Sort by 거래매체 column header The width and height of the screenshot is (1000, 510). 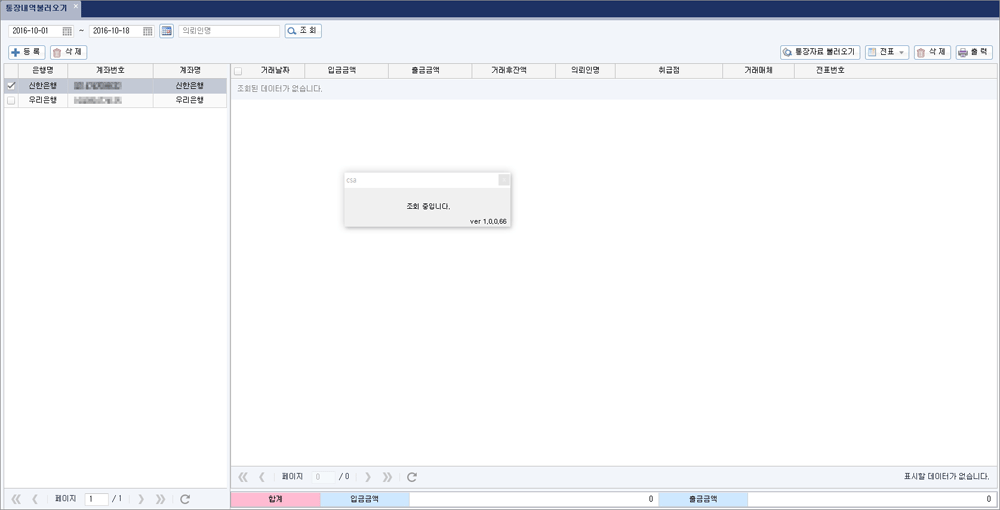tap(758, 71)
